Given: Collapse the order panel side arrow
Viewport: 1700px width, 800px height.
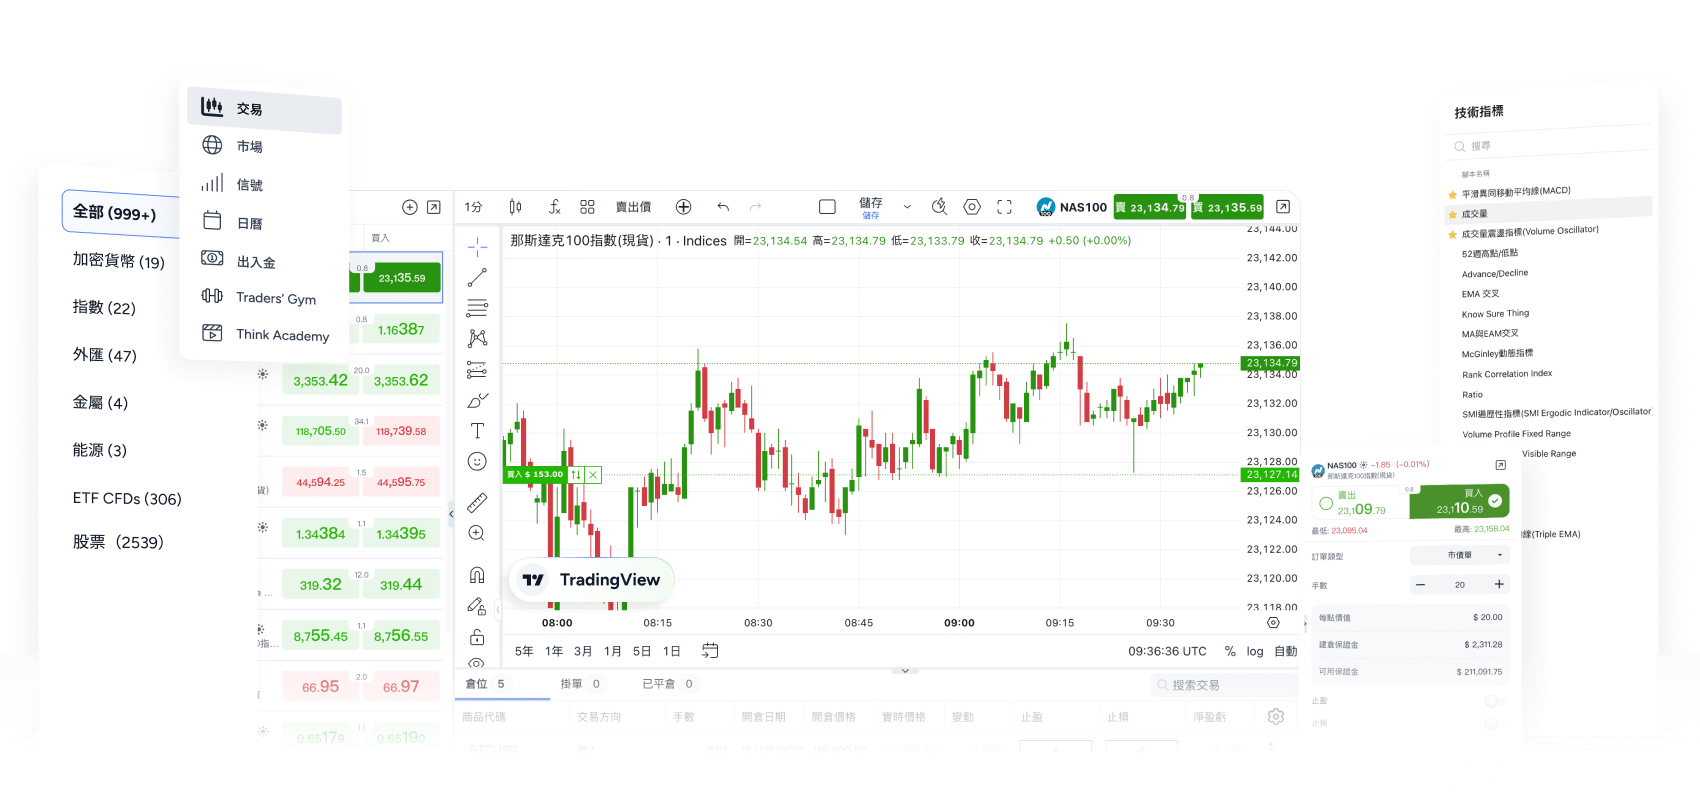Looking at the screenshot, I should point(1305,623).
